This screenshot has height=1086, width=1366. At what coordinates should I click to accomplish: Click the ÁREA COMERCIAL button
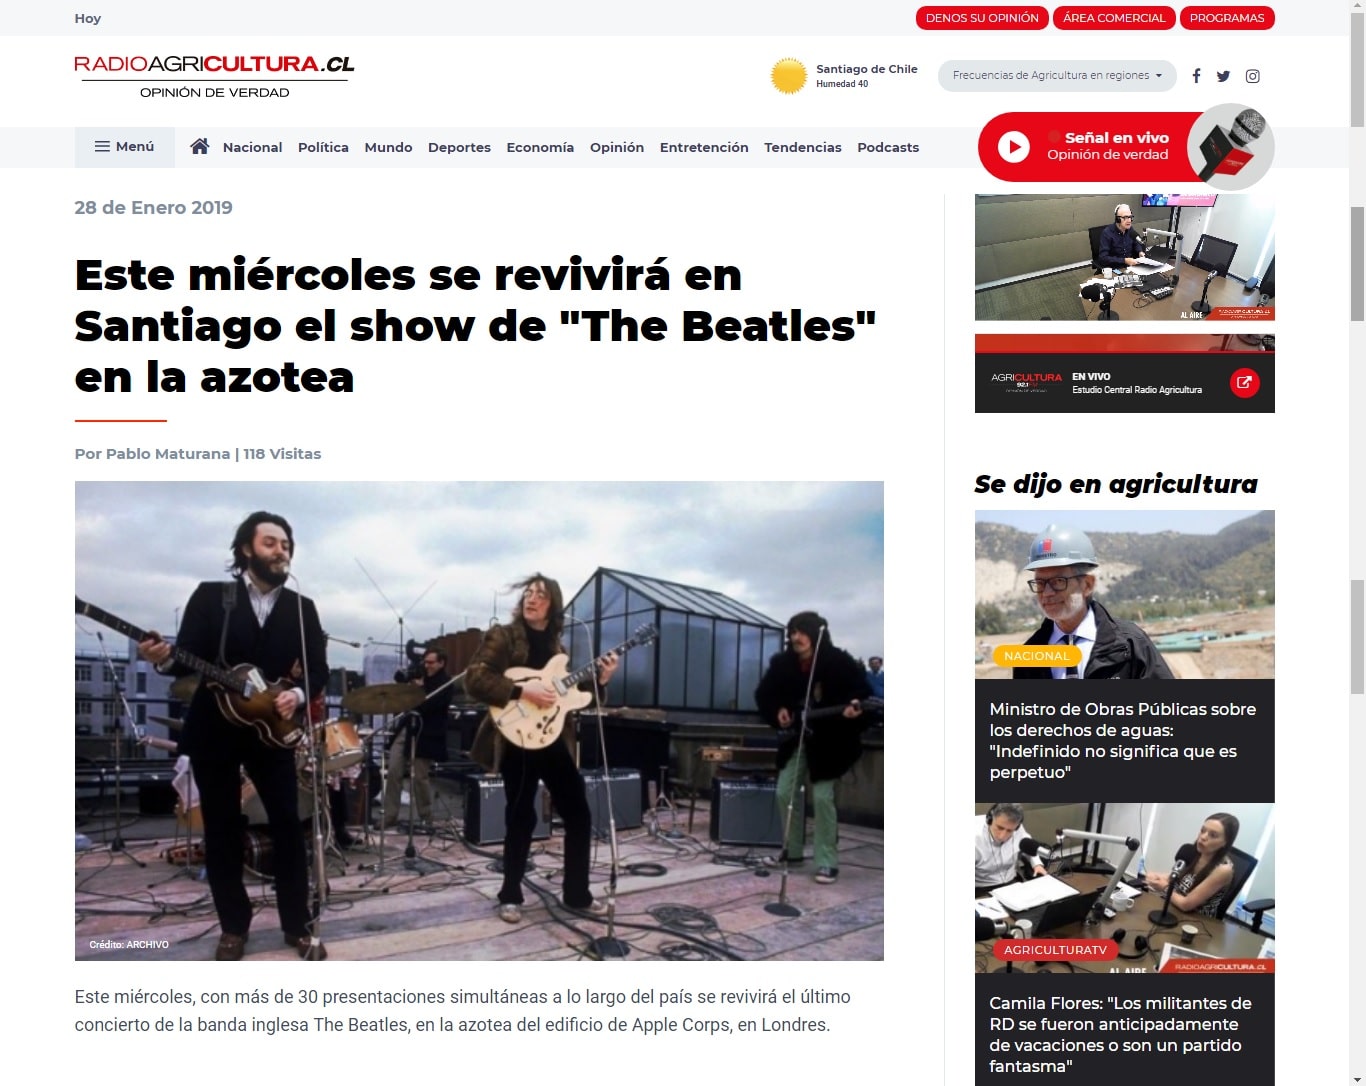[x=1114, y=18]
